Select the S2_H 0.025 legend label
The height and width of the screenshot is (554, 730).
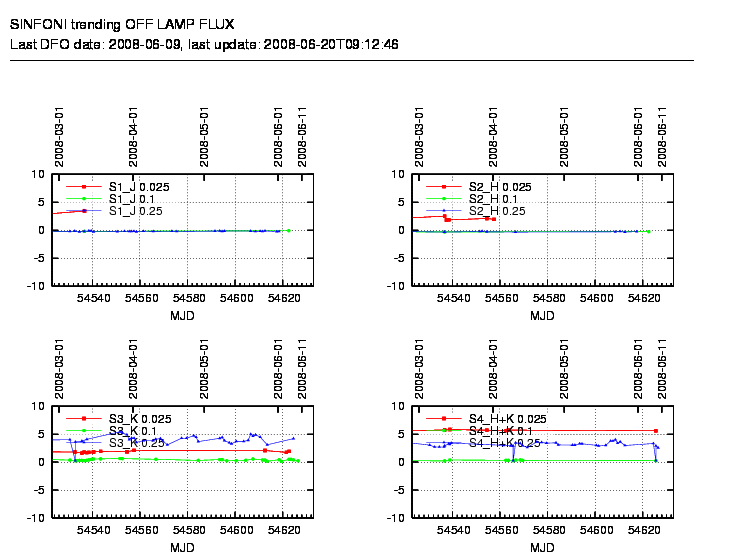point(500,187)
